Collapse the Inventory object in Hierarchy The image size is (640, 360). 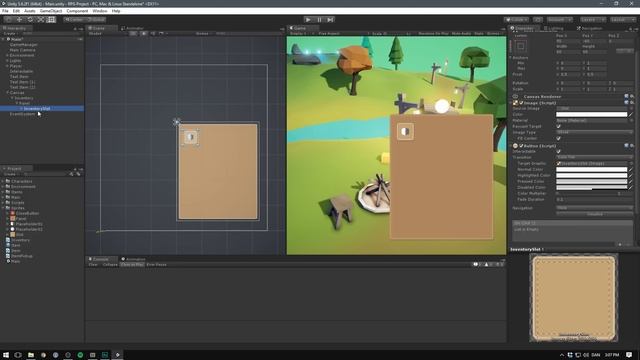point(12,98)
